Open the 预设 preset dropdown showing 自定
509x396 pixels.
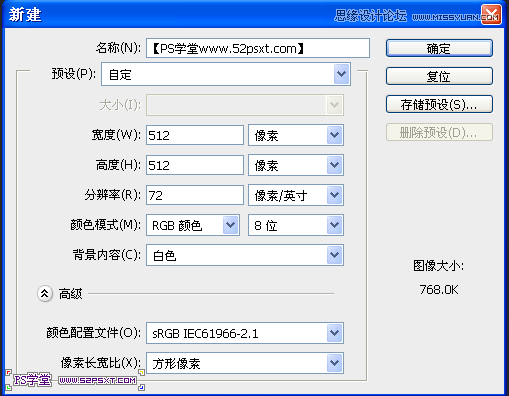pos(226,74)
